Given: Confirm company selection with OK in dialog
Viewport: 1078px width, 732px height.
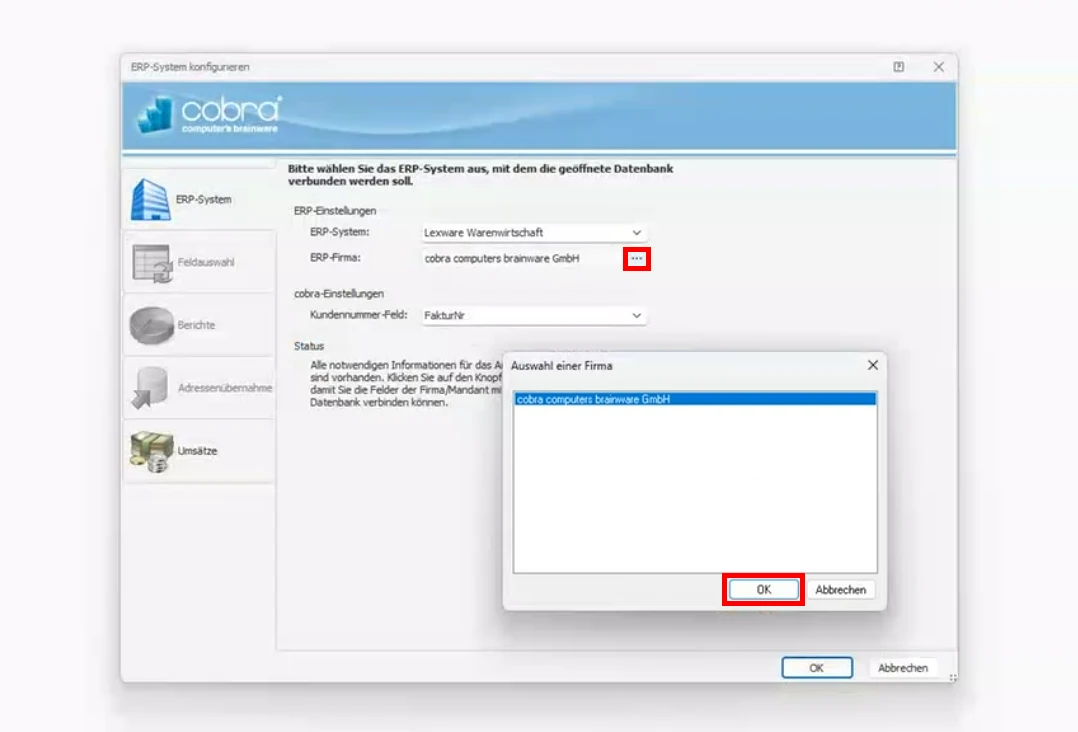Looking at the screenshot, I should (x=763, y=590).
